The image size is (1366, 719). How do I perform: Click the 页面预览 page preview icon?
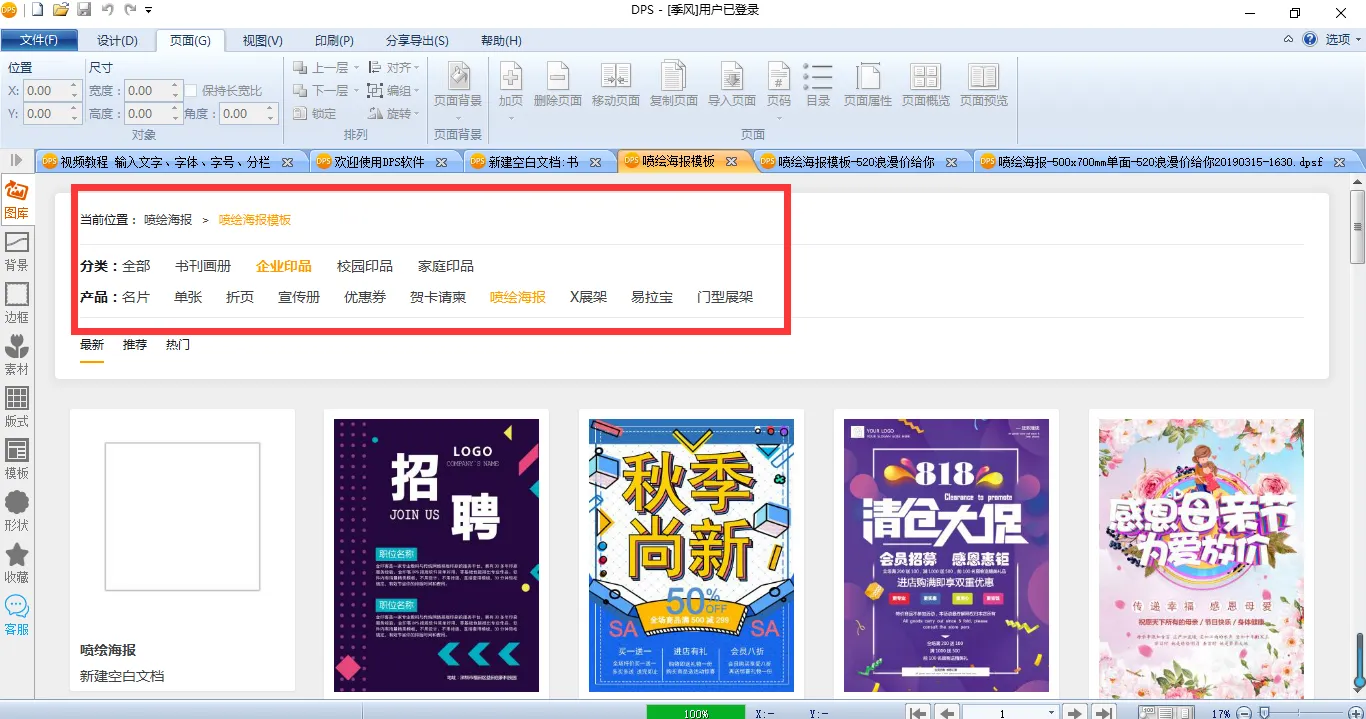pyautogui.click(x=983, y=84)
